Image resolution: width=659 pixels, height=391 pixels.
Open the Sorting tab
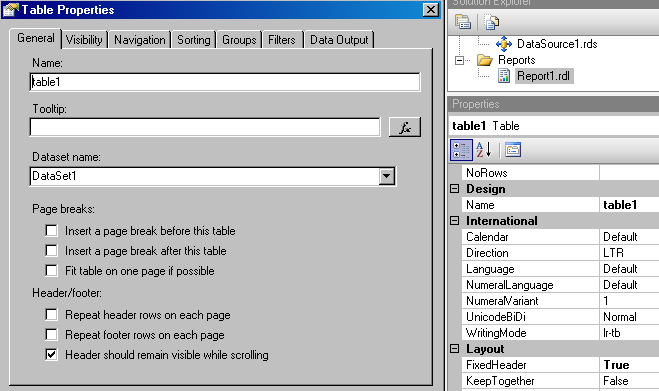[x=194, y=40]
